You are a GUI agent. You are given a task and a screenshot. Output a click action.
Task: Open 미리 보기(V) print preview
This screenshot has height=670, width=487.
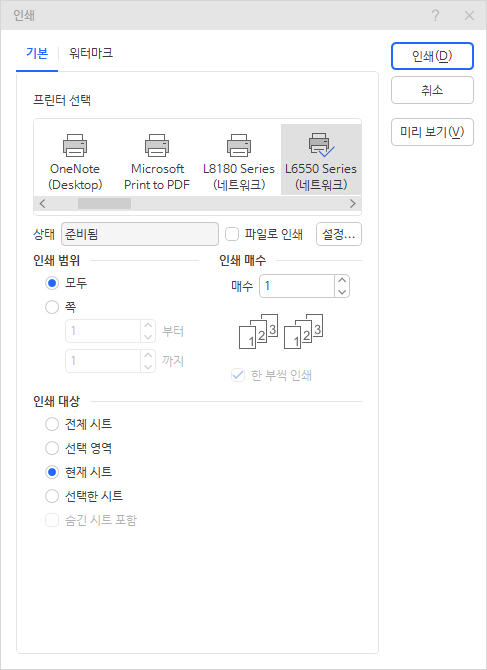pyautogui.click(x=432, y=132)
